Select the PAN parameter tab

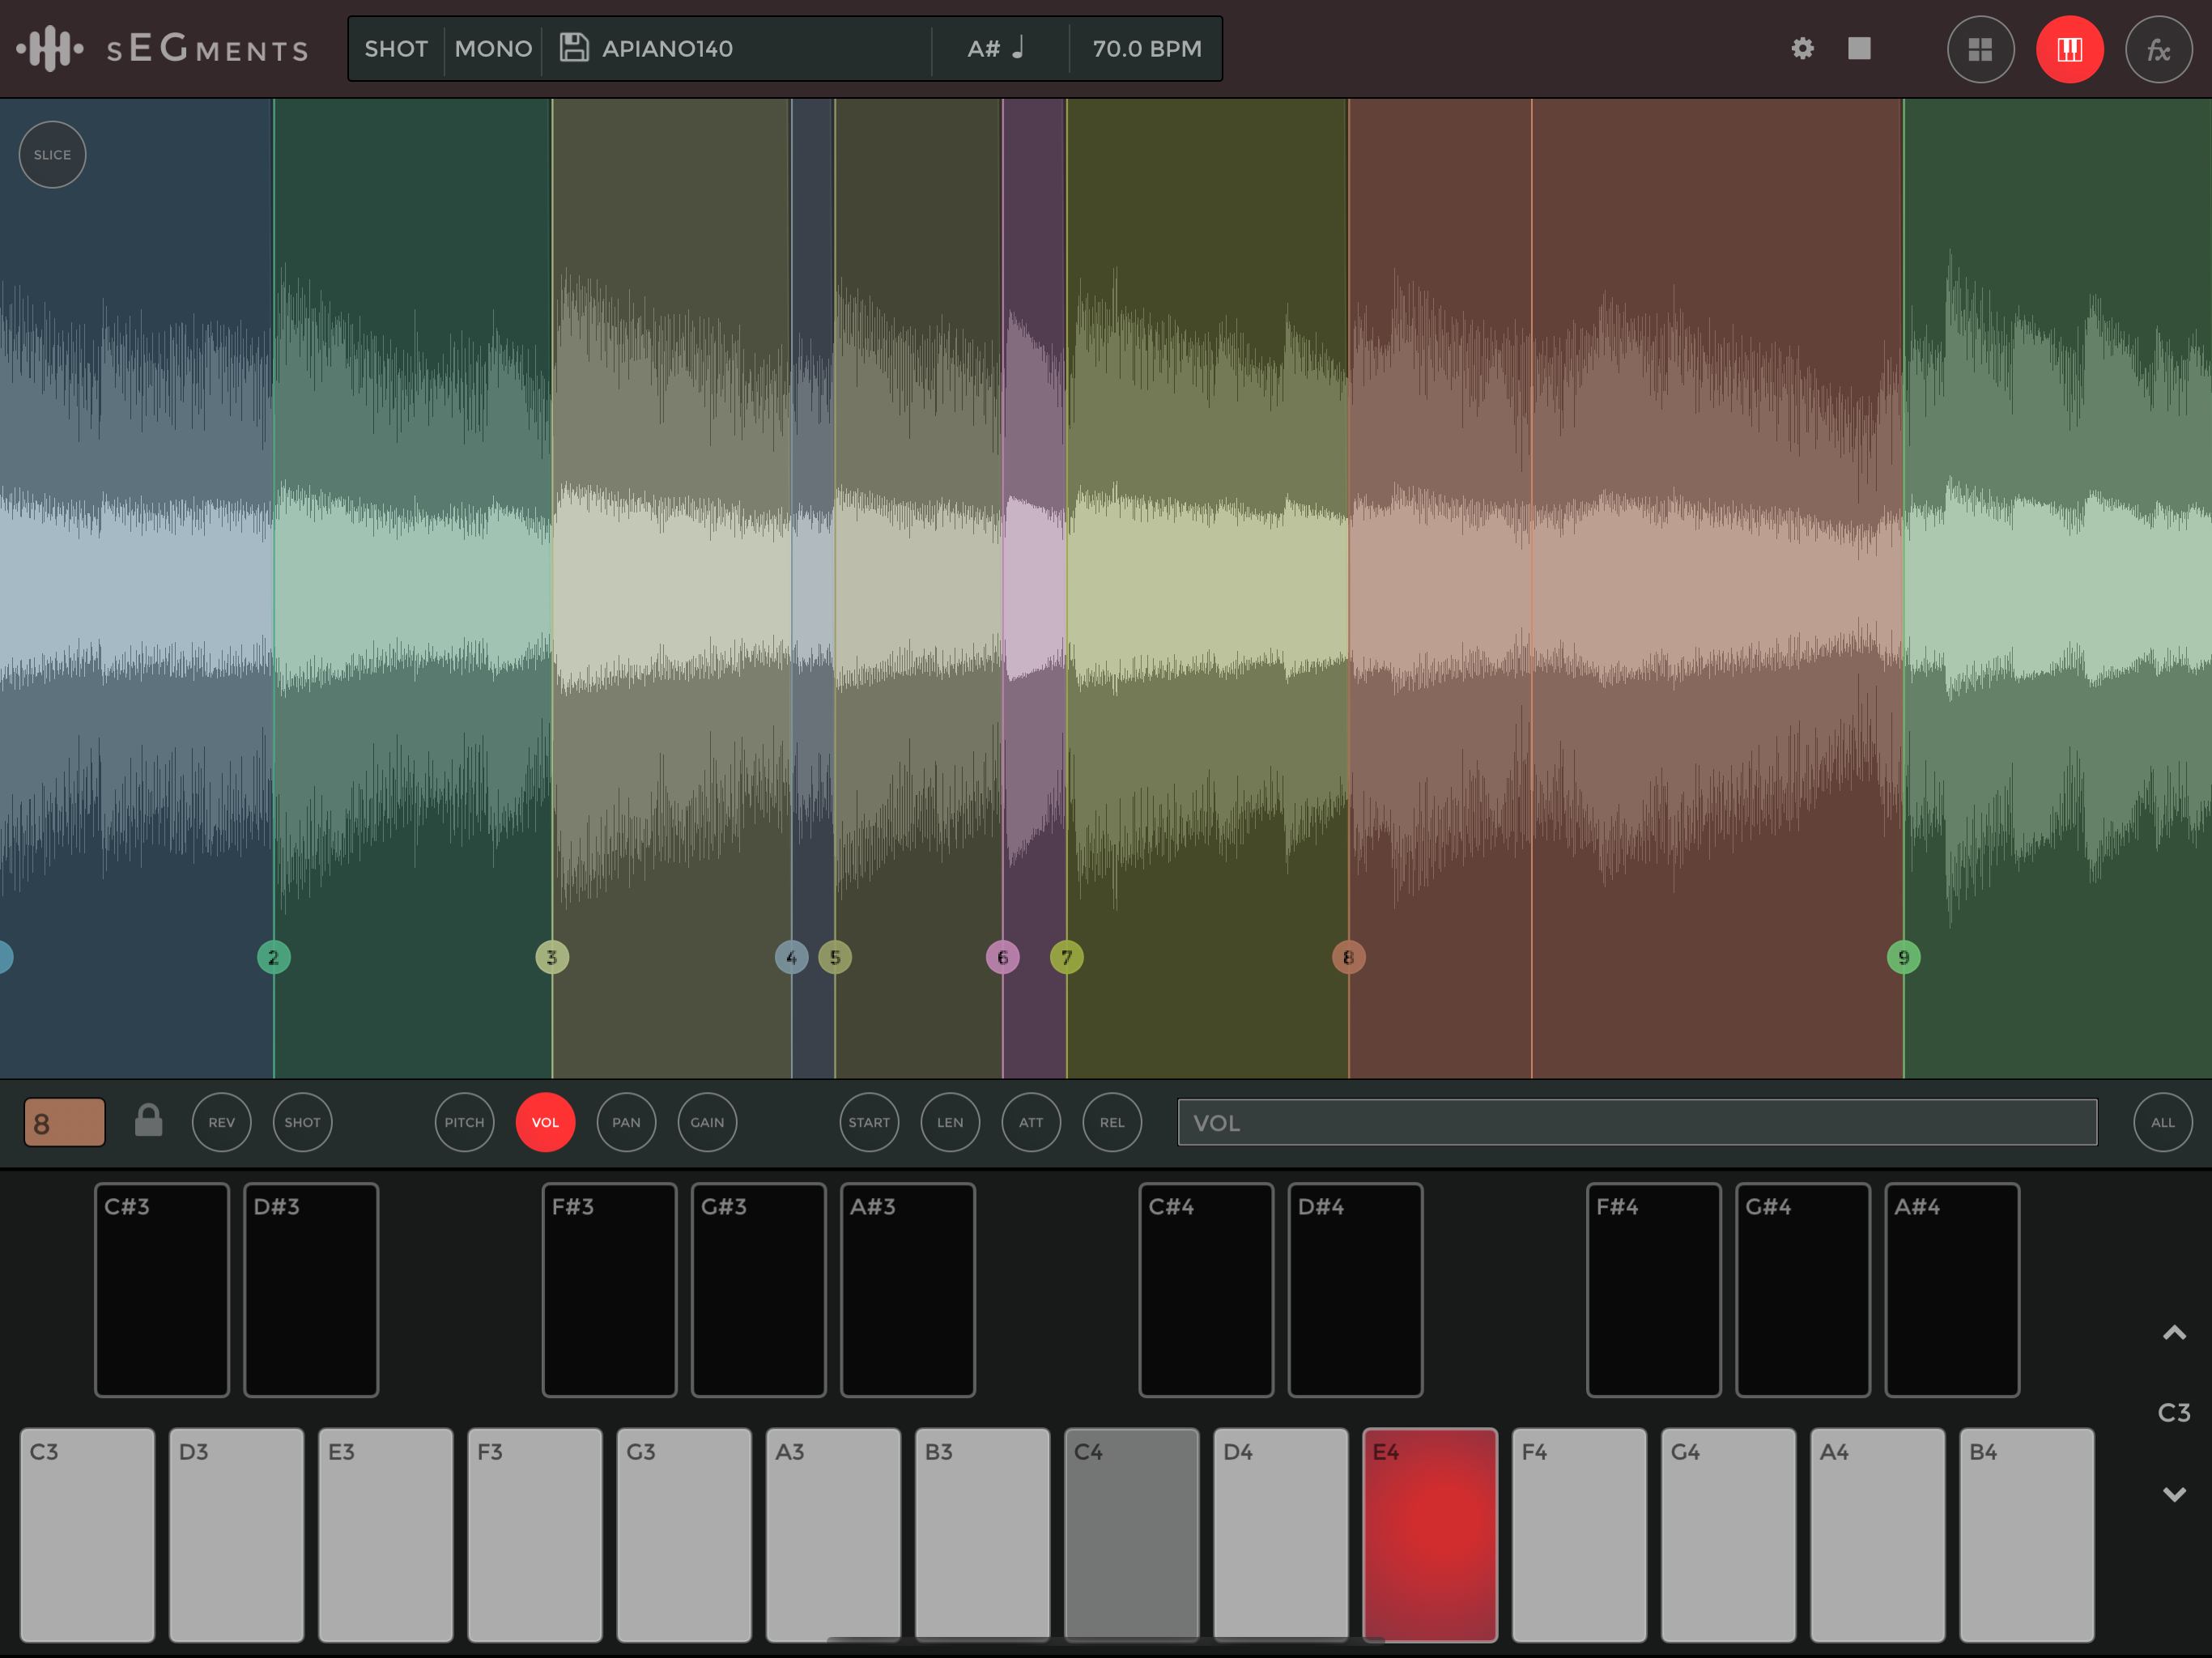point(626,1122)
